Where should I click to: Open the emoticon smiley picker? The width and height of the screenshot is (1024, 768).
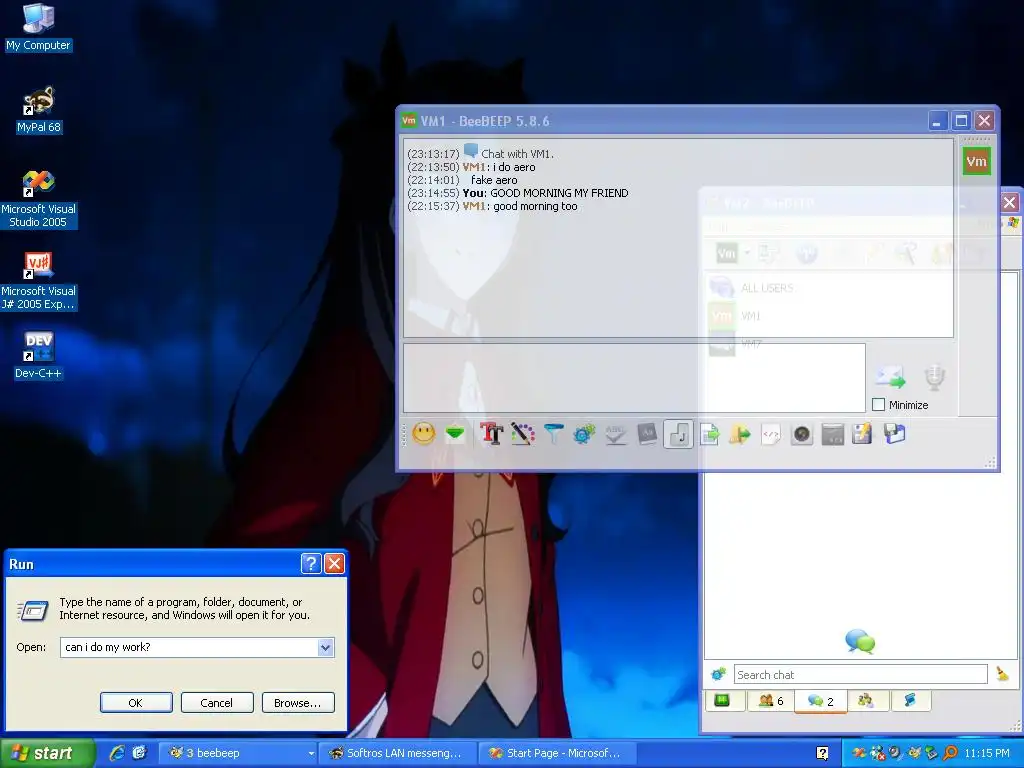[423, 434]
